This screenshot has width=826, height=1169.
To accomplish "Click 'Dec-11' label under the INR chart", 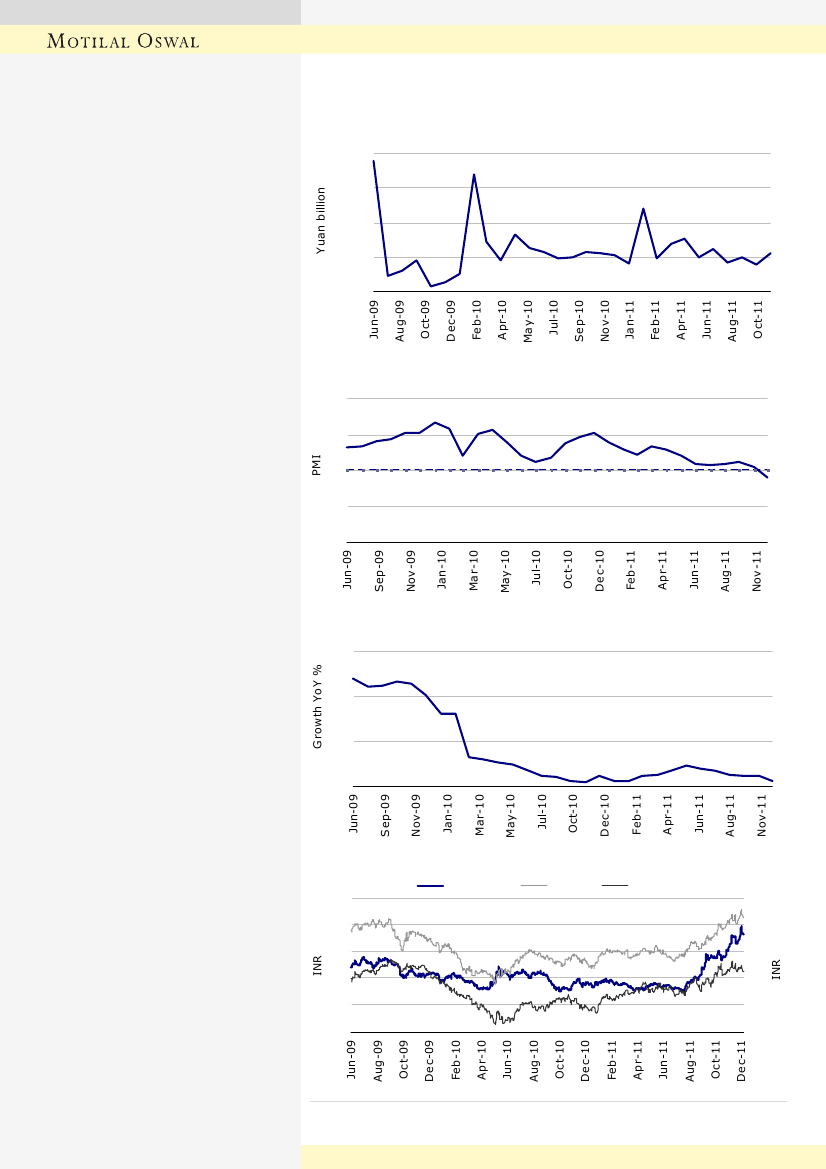I will coord(742,1060).
